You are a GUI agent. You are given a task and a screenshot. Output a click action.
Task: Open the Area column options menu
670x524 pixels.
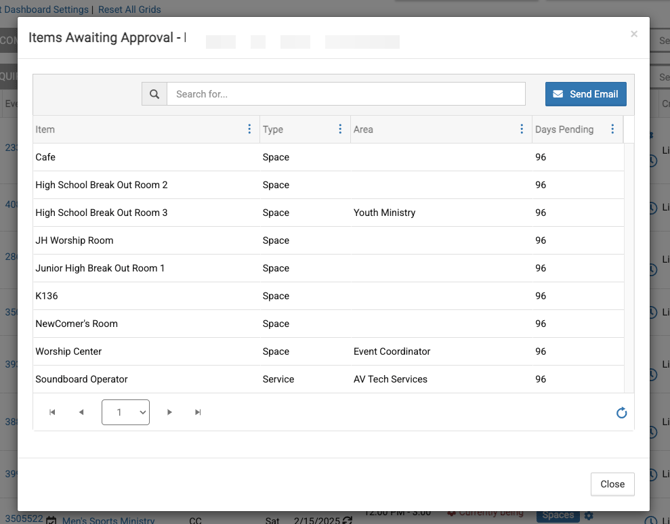tap(521, 129)
